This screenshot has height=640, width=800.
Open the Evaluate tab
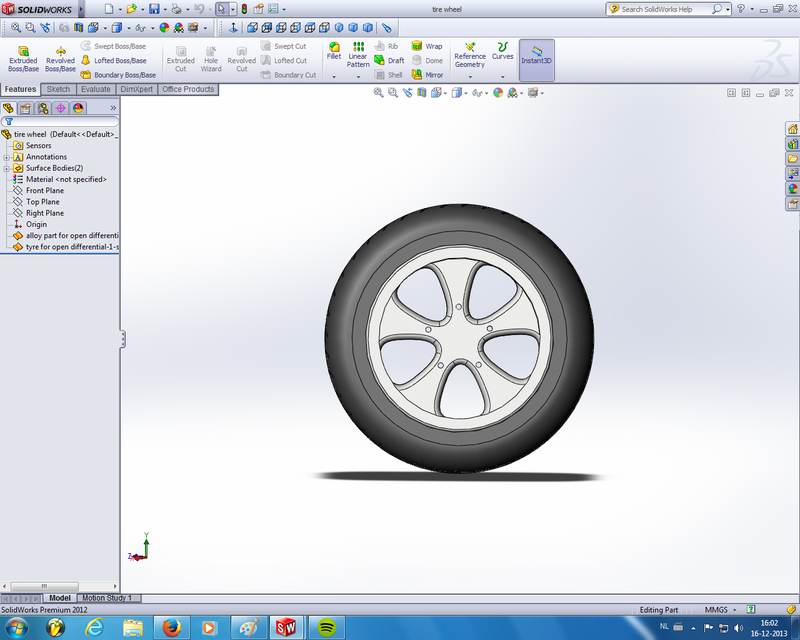[95, 89]
